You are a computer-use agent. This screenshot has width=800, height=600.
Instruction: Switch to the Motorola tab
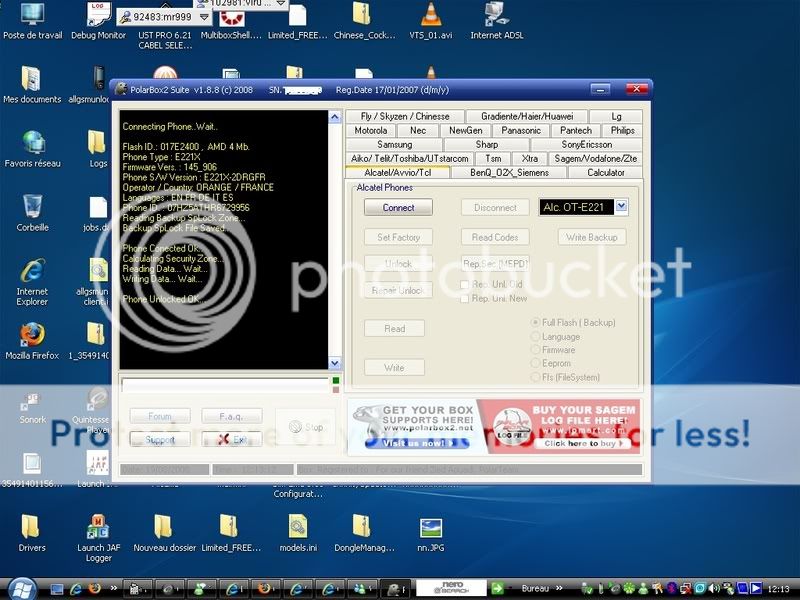(x=371, y=130)
